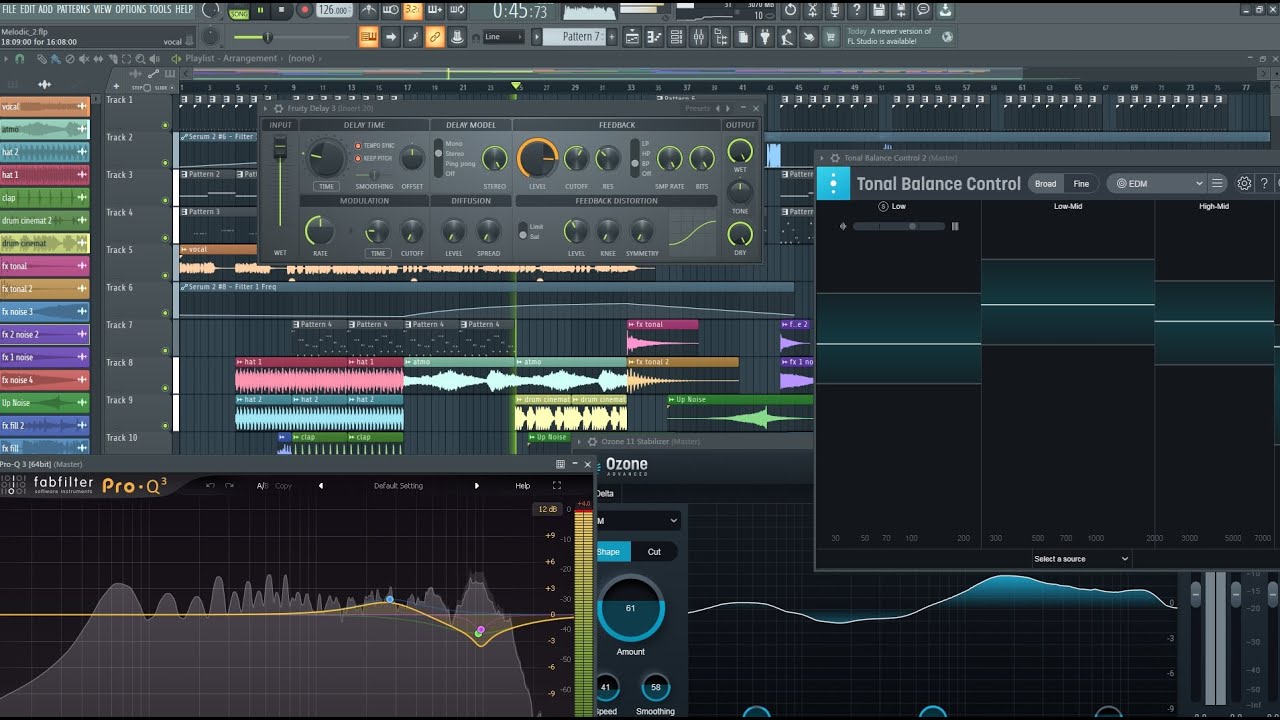Click playlist magnet snap icon
This screenshot has height=720, width=1280.
click(x=19, y=59)
